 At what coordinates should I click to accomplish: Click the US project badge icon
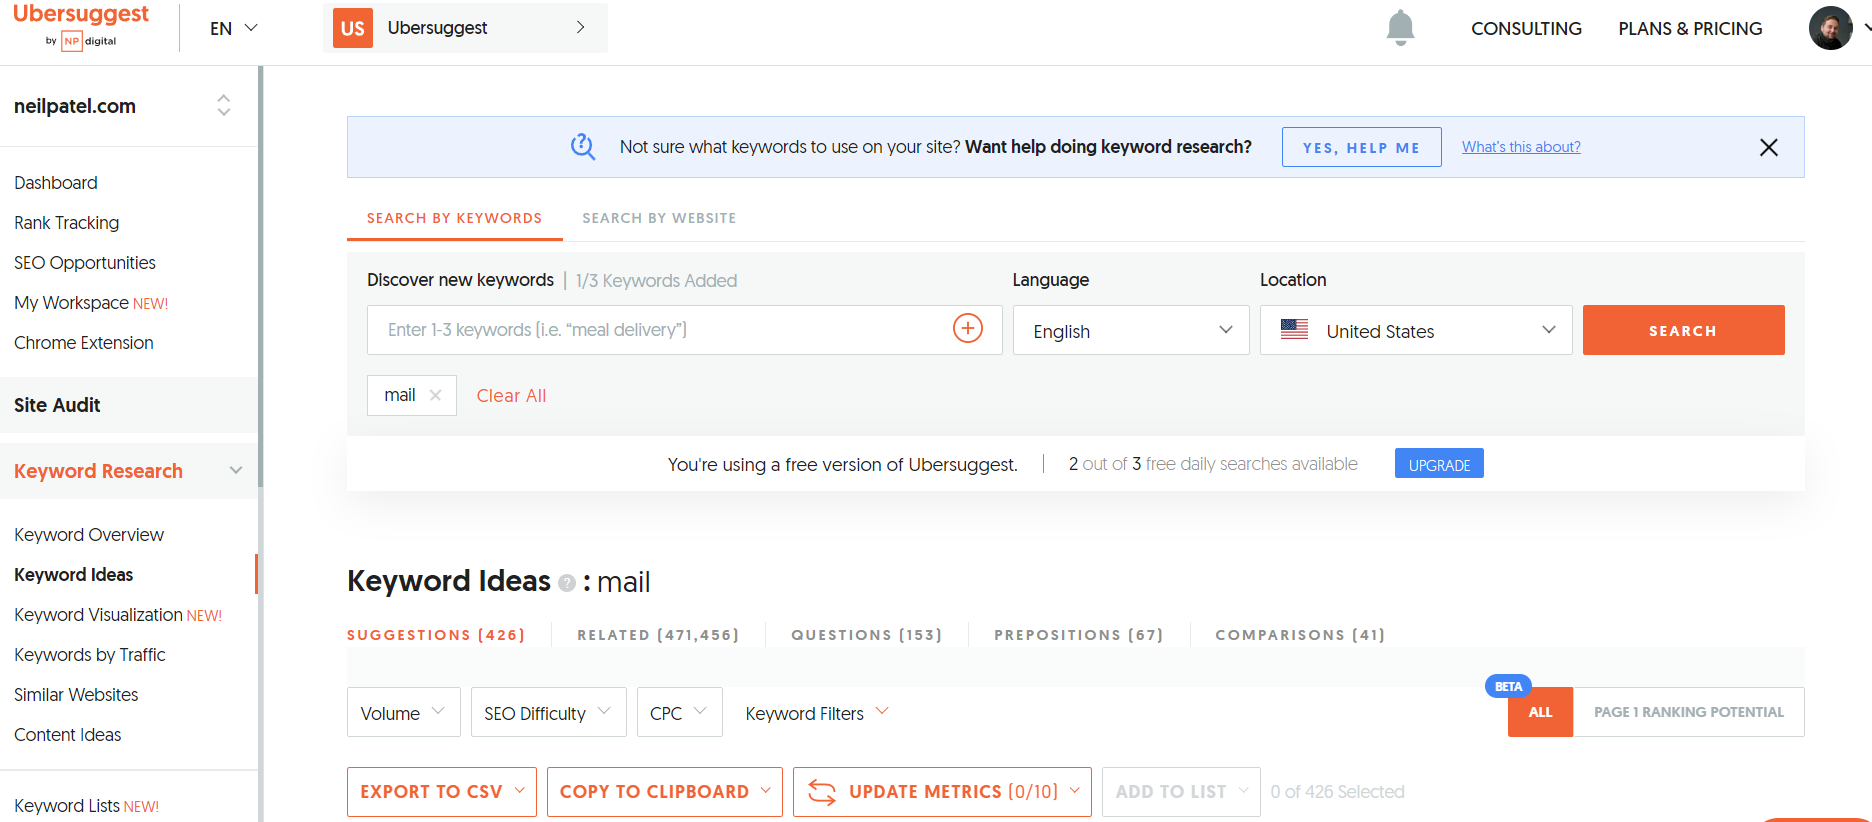click(352, 28)
